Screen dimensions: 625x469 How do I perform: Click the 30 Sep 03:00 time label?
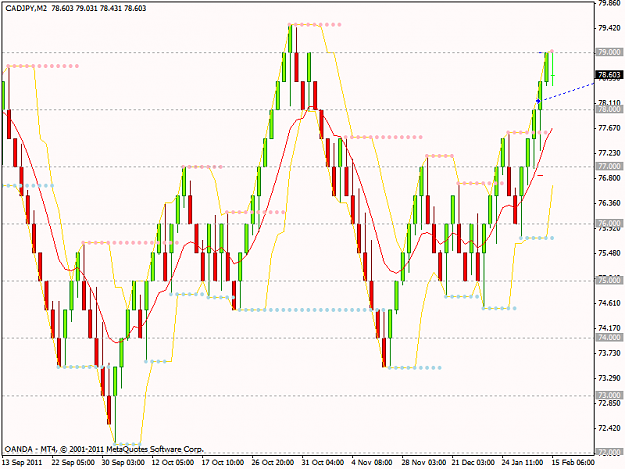click(x=123, y=462)
